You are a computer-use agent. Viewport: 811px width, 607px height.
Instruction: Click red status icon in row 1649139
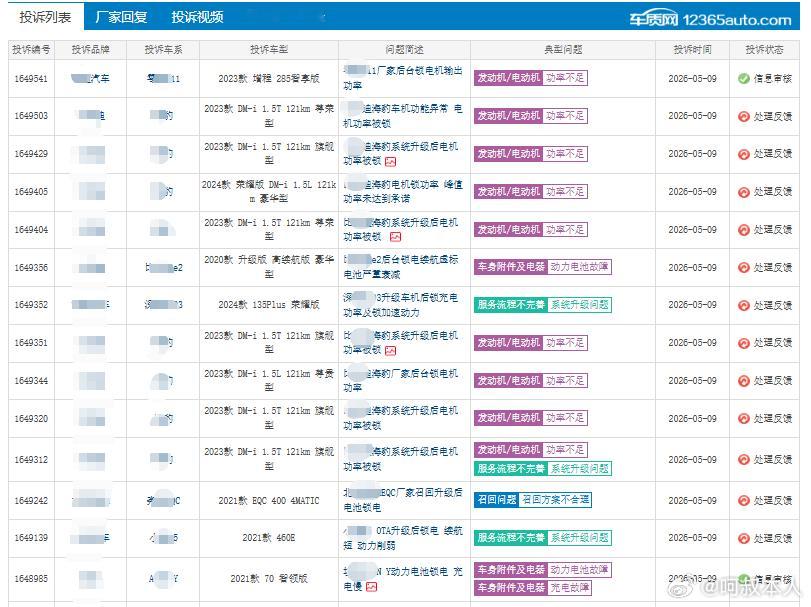(744, 538)
